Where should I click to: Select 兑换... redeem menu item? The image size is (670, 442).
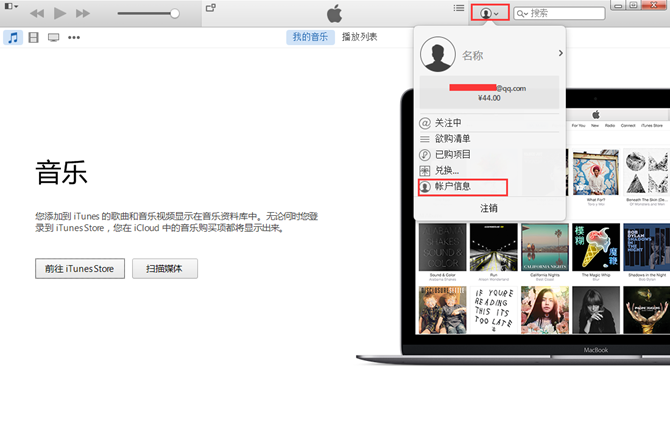[x=489, y=171]
